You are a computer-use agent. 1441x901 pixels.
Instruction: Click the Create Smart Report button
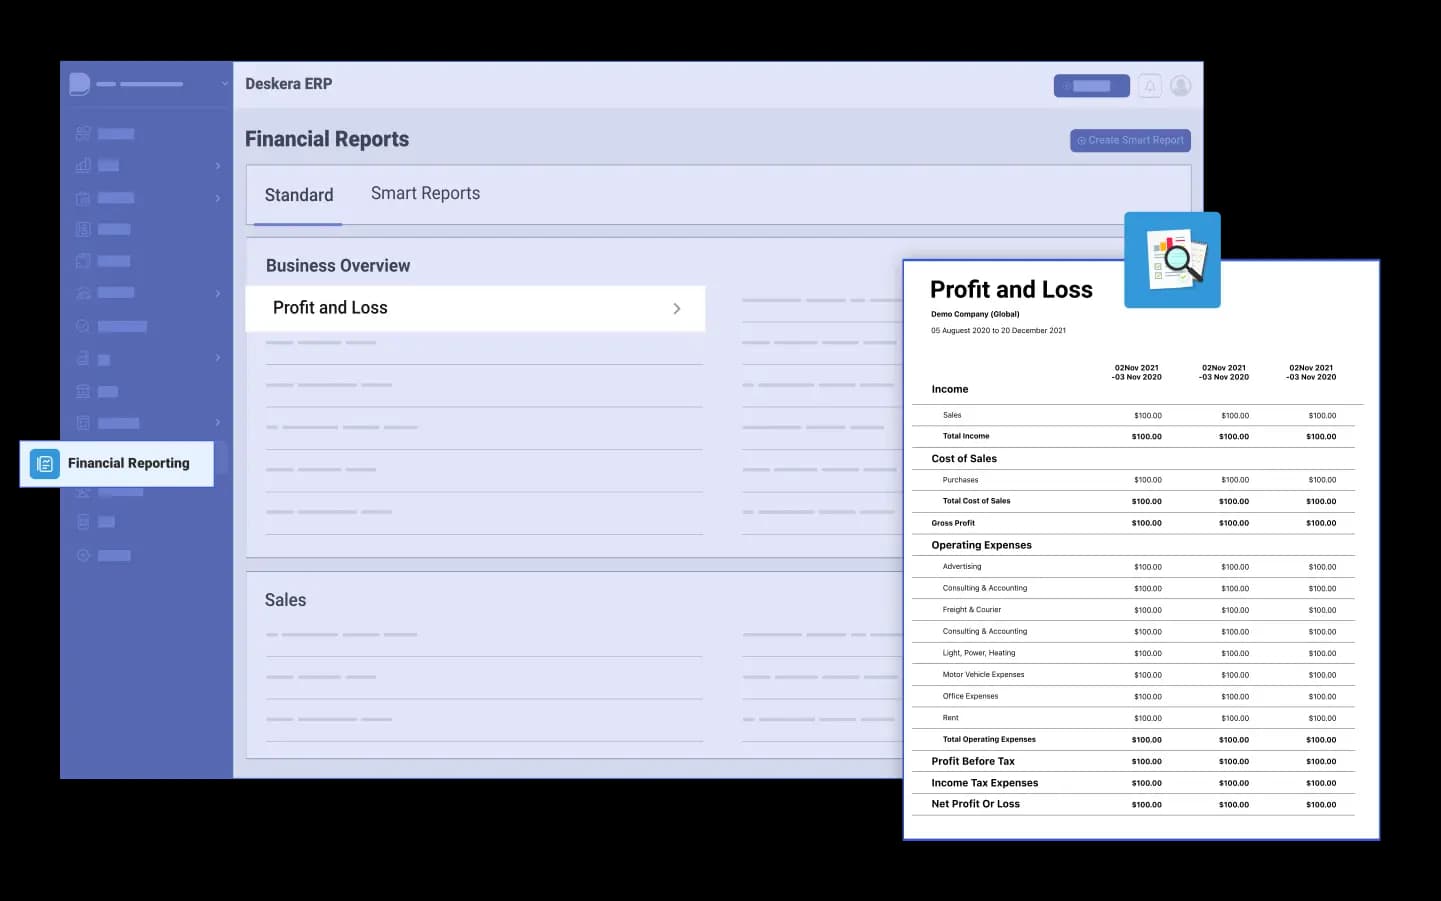(x=1130, y=140)
